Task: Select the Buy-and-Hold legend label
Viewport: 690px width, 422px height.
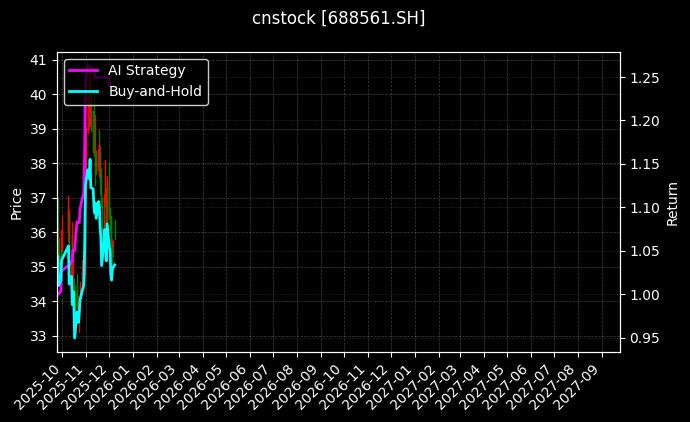Action: click(155, 91)
